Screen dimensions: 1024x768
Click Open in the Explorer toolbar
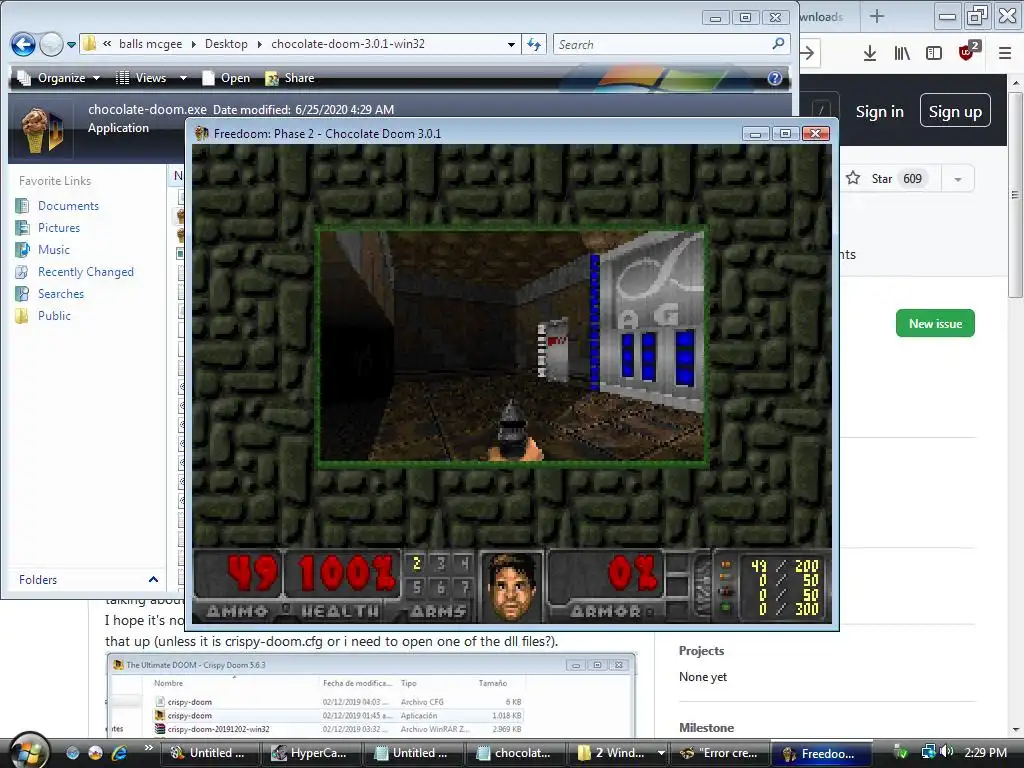click(x=226, y=78)
